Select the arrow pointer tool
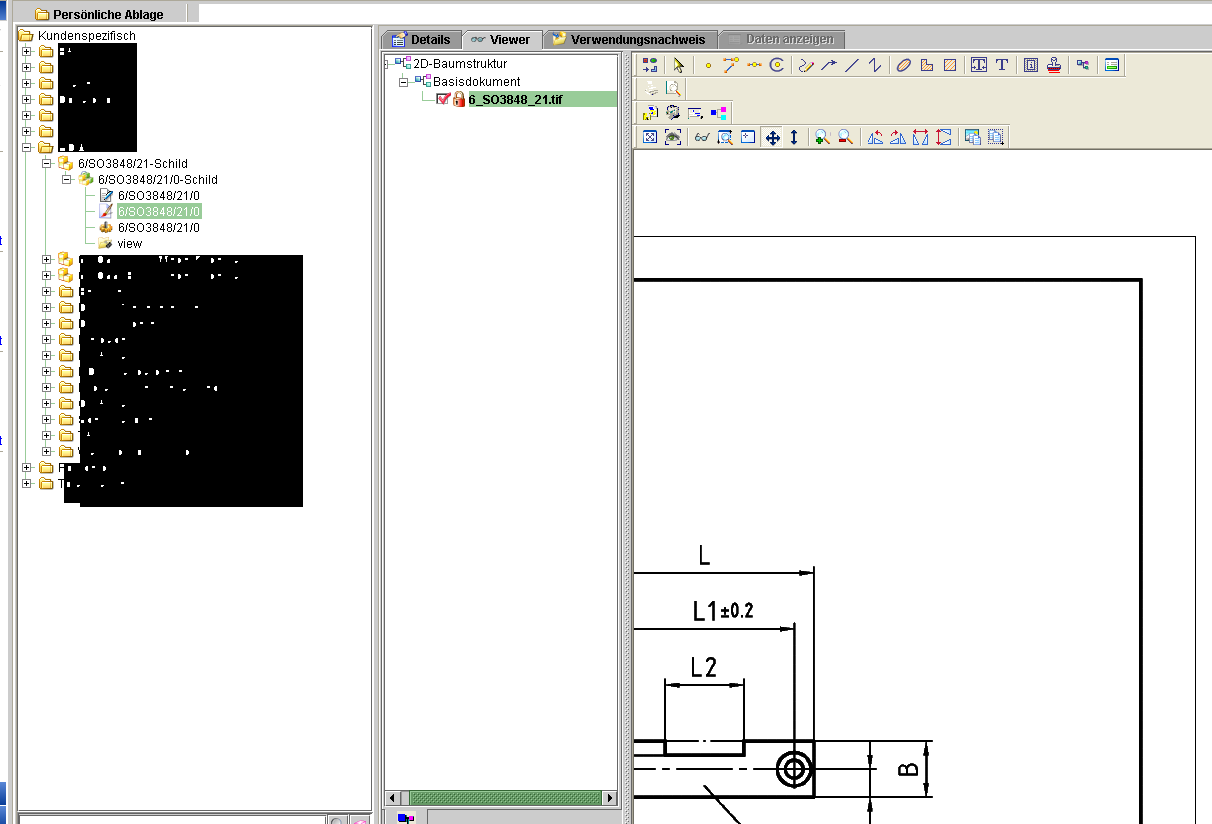 click(679, 65)
